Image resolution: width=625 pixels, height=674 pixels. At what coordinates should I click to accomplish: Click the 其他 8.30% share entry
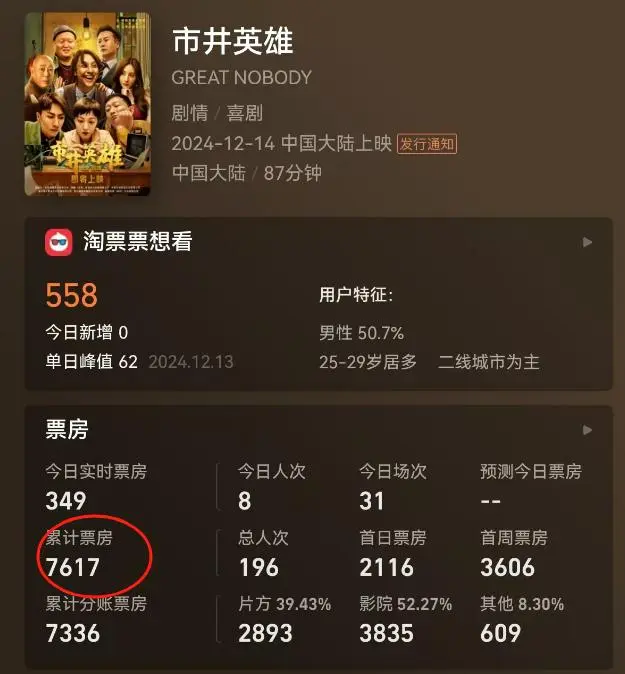522,604
